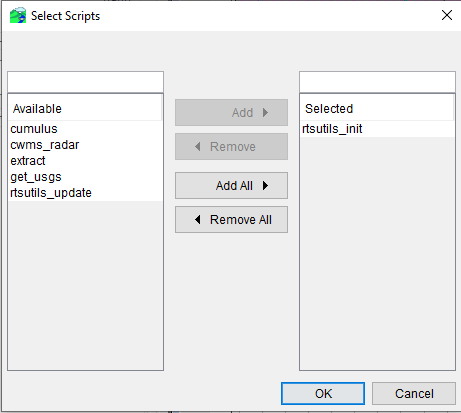Click Remove All to clear selected scripts
461x413 pixels.
(231, 220)
